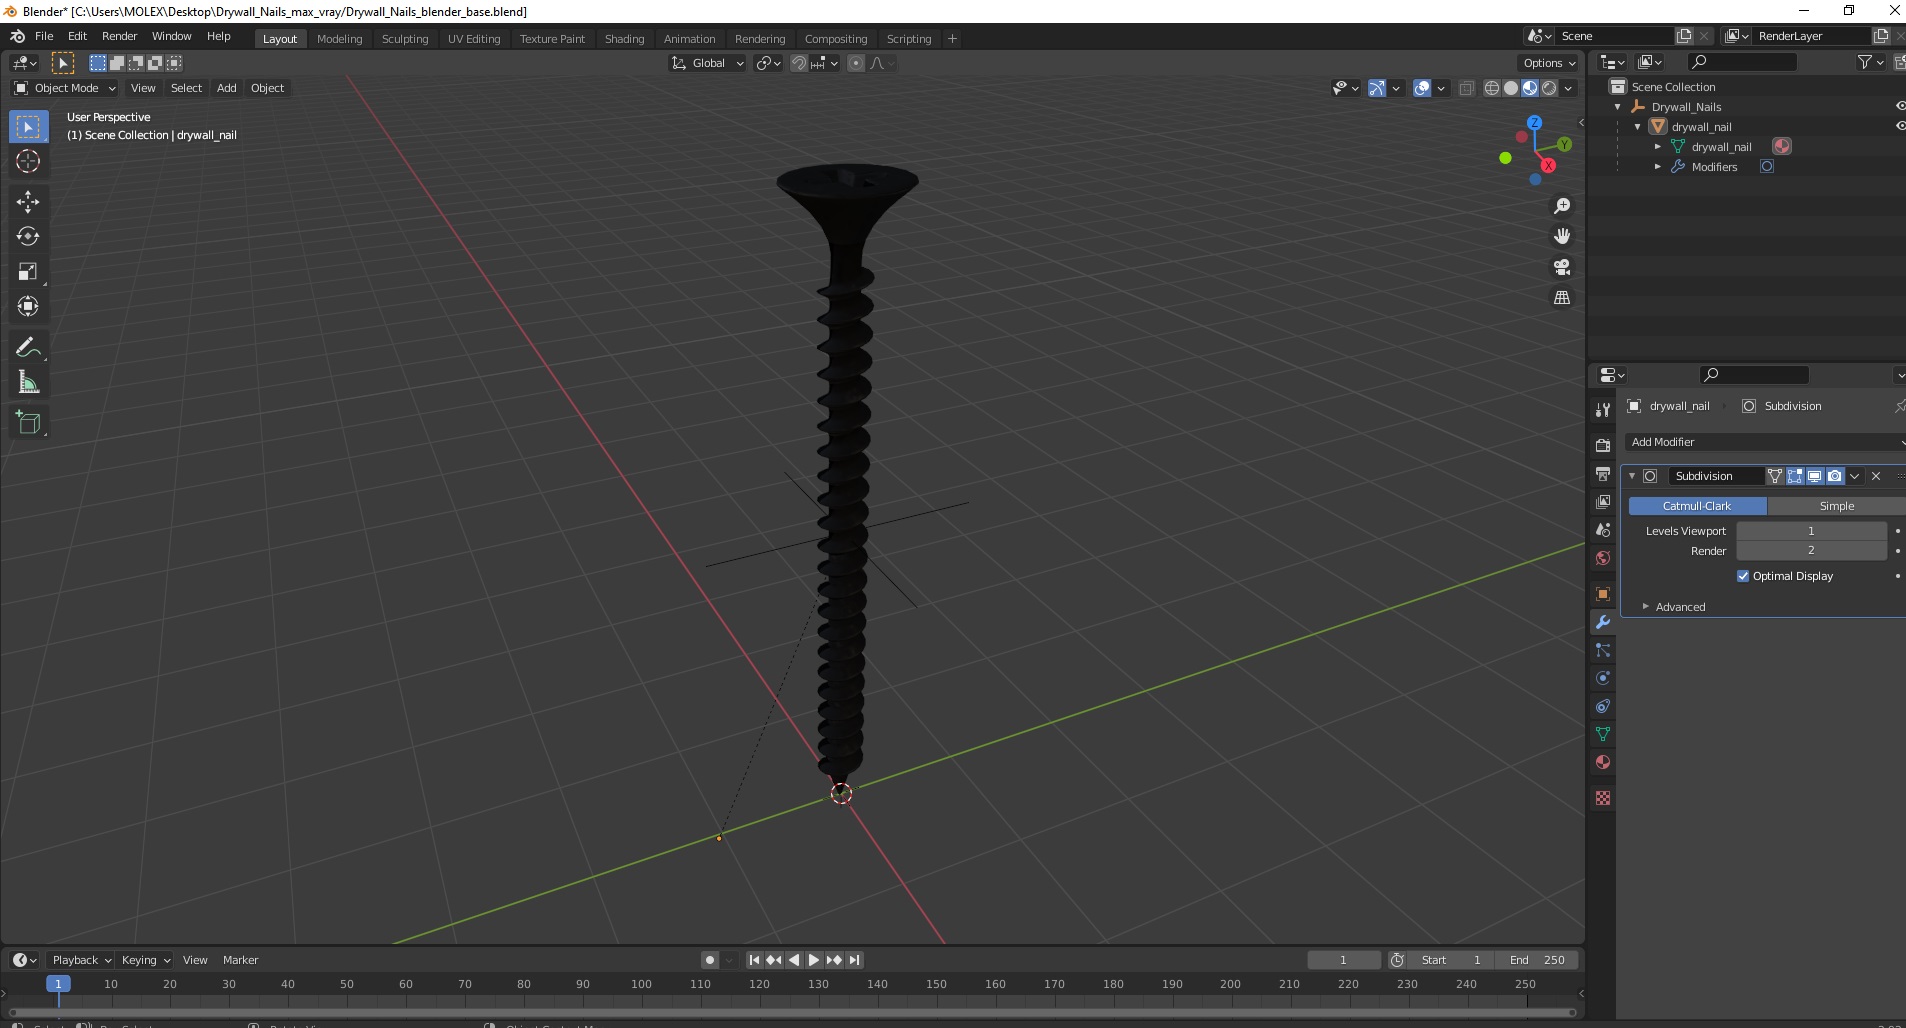Open the Texture properties tab
The height and width of the screenshot is (1028, 1906).
coord(1603,798)
